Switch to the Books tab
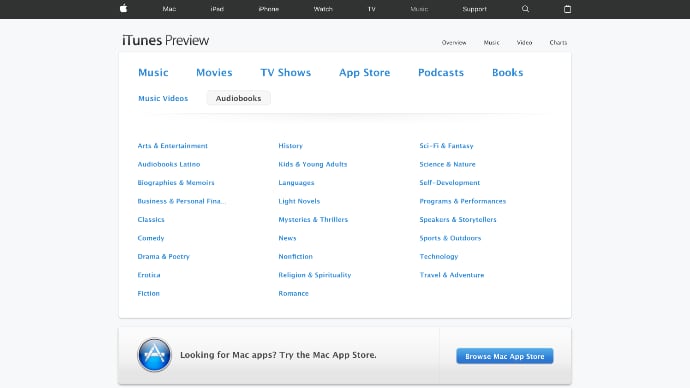This screenshot has height=388, width=690. coord(507,73)
